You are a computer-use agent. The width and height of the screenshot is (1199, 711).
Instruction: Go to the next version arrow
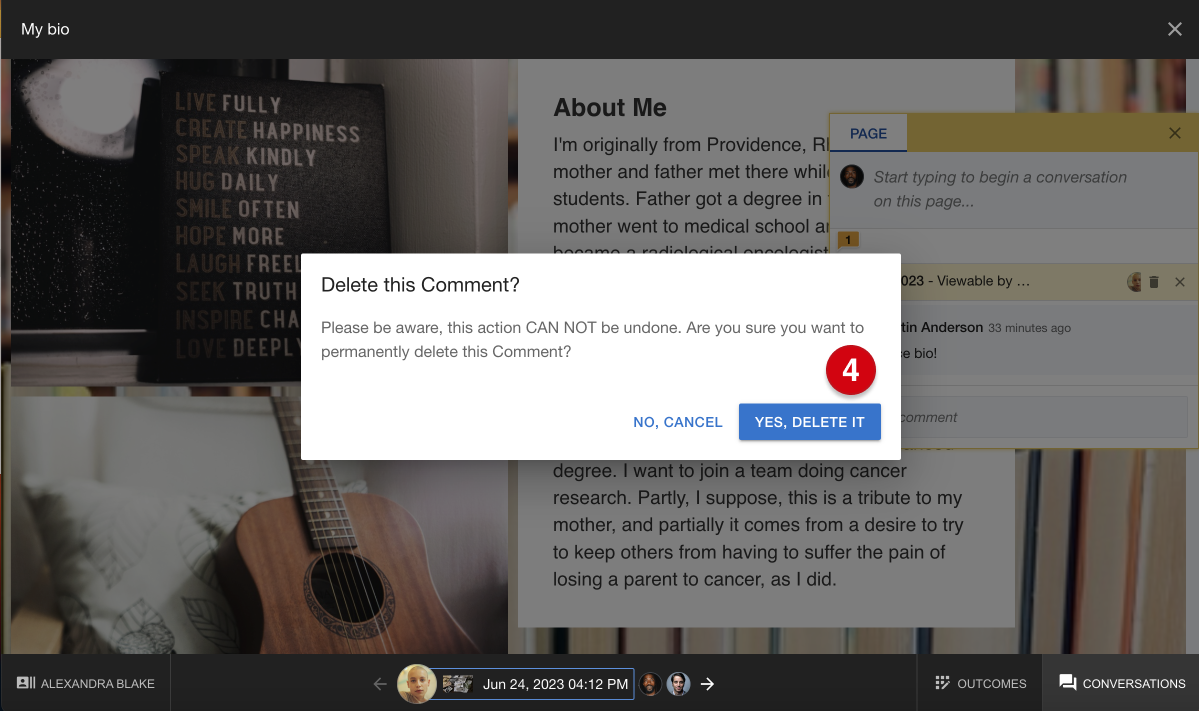point(707,683)
